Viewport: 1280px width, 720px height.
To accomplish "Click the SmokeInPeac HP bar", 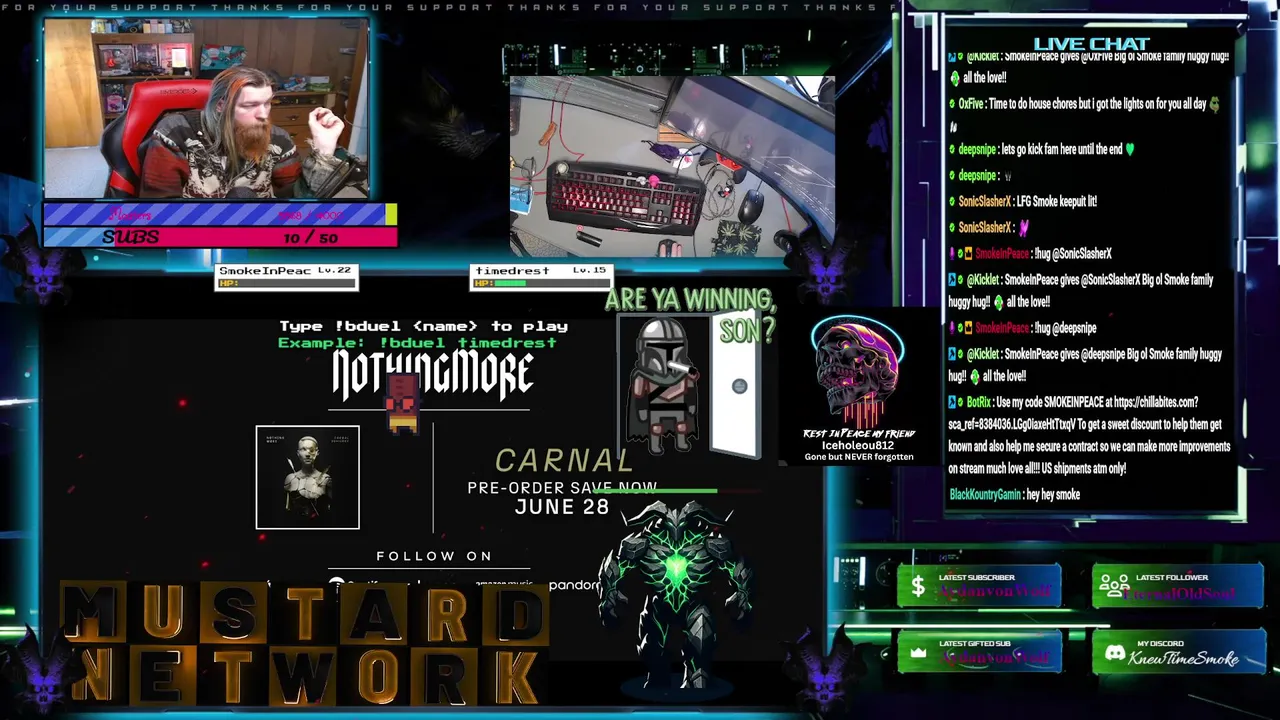I will [288, 283].
